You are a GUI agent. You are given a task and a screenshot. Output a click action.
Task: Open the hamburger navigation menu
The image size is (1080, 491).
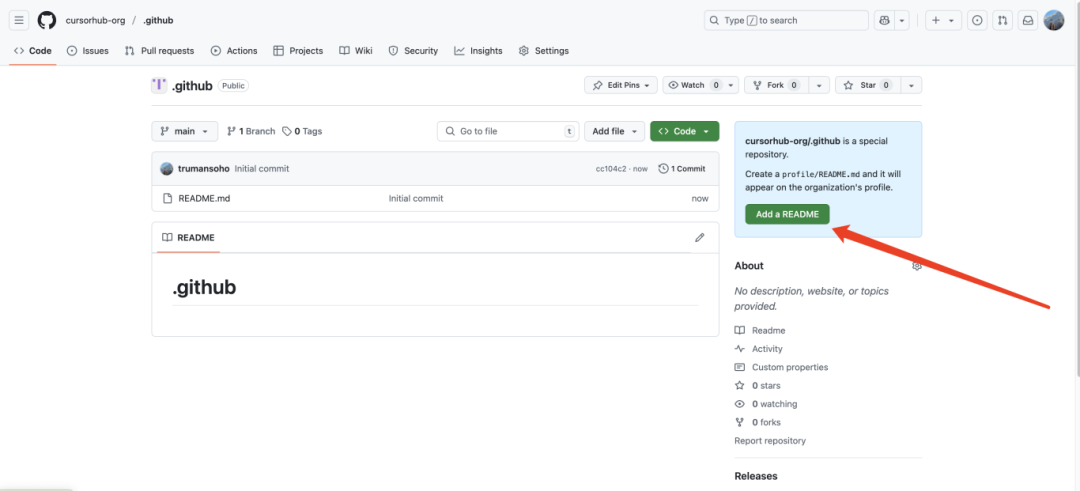point(20,20)
